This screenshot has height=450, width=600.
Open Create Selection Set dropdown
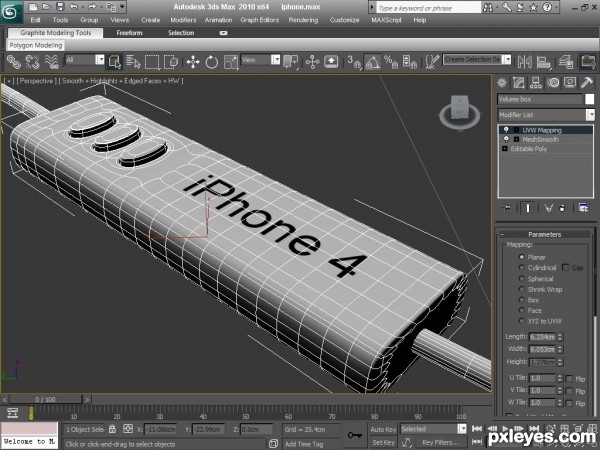click(x=507, y=60)
